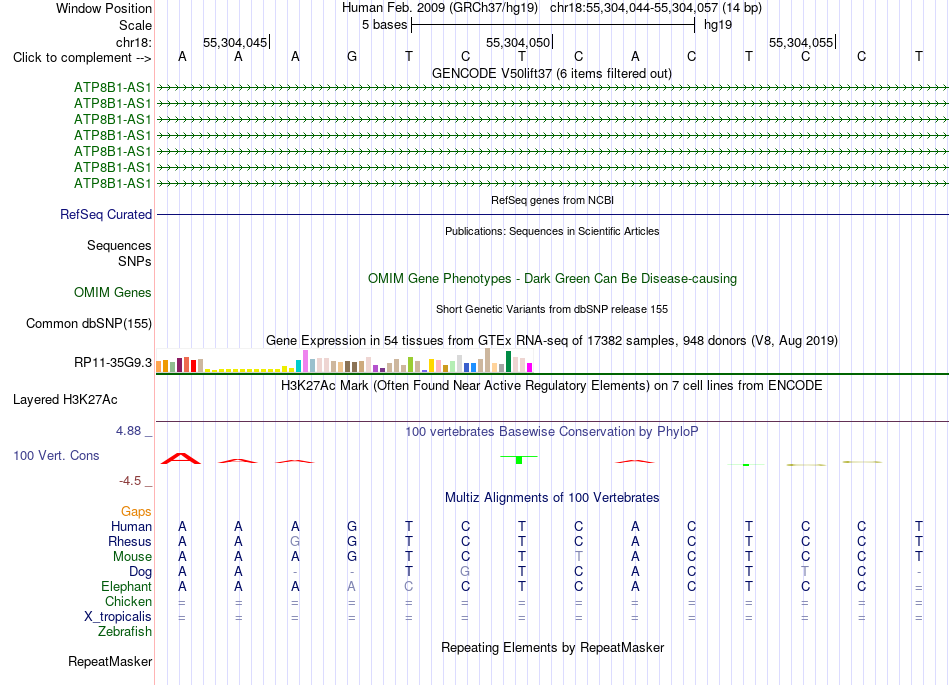Screen dimensions: 950x685
Task: Select the 'RepeatMasker' track label
Action: 110,662
